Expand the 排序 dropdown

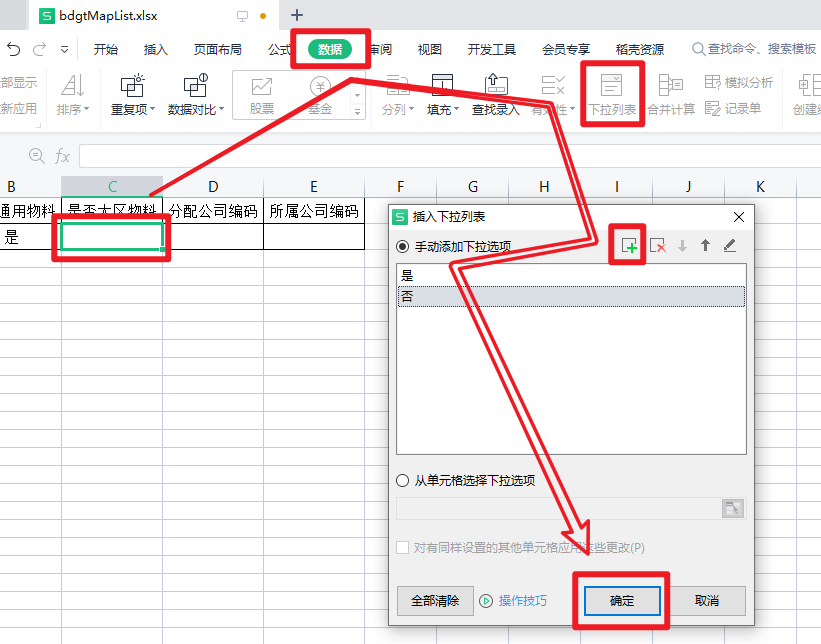[x=73, y=109]
